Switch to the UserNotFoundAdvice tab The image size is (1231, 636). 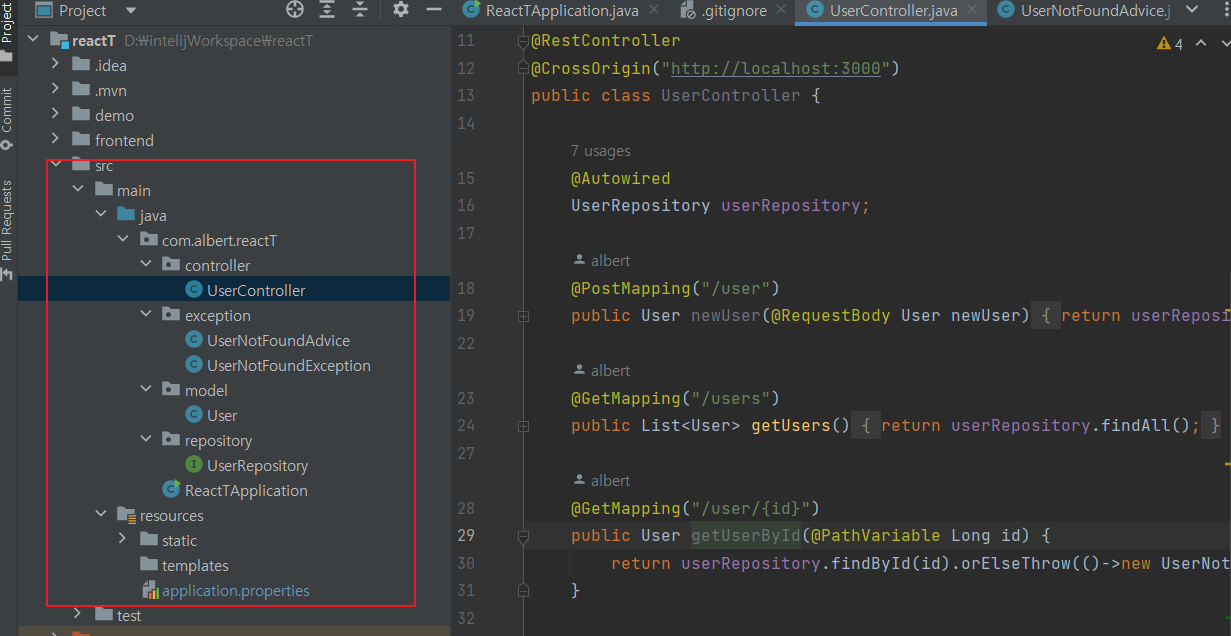[1083, 11]
